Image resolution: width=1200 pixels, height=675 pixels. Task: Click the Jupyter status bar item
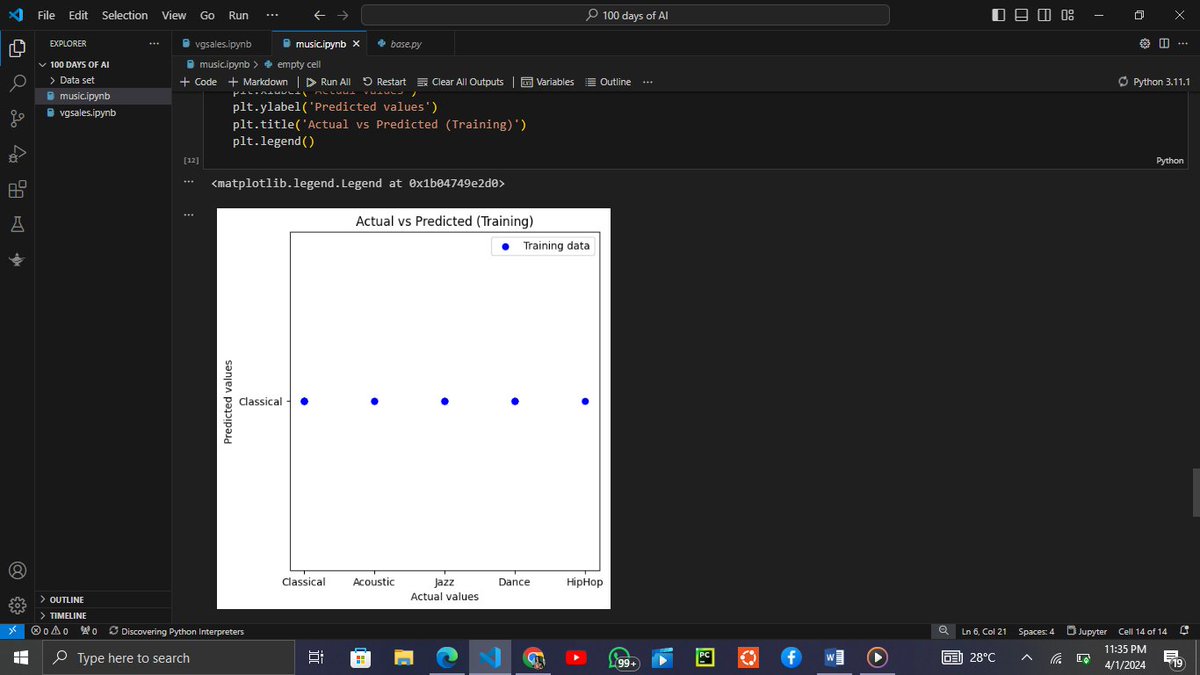(x=1086, y=631)
